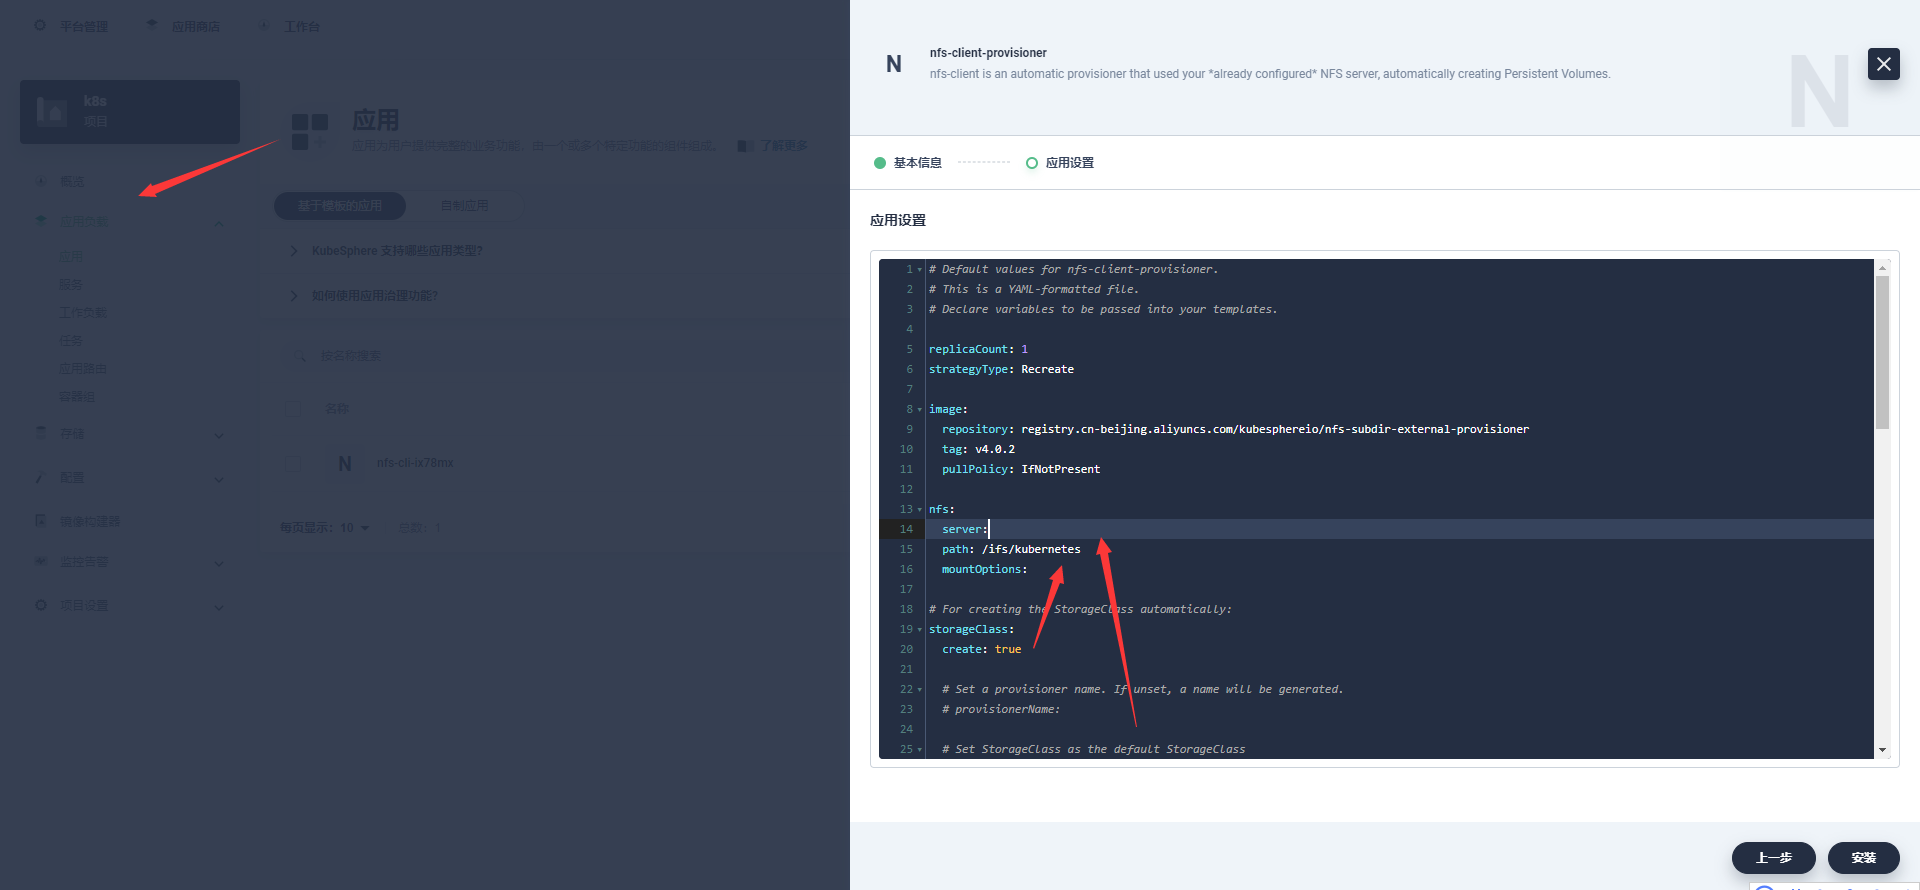Click the 安装 install button
Viewport: 1920px width, 890px height.
pos(1863,858)
